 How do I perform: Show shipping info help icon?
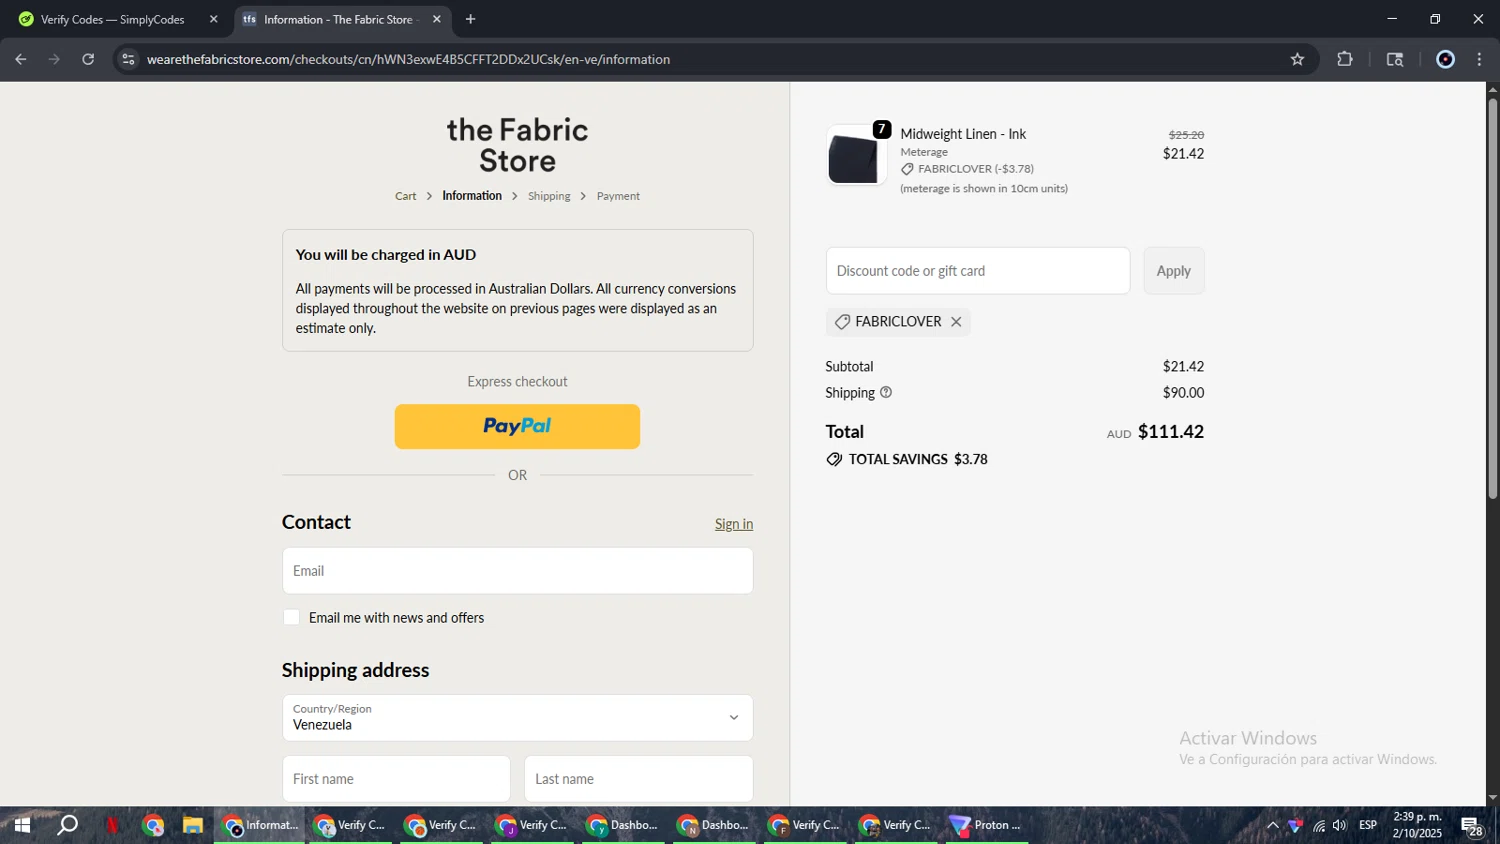886,393
